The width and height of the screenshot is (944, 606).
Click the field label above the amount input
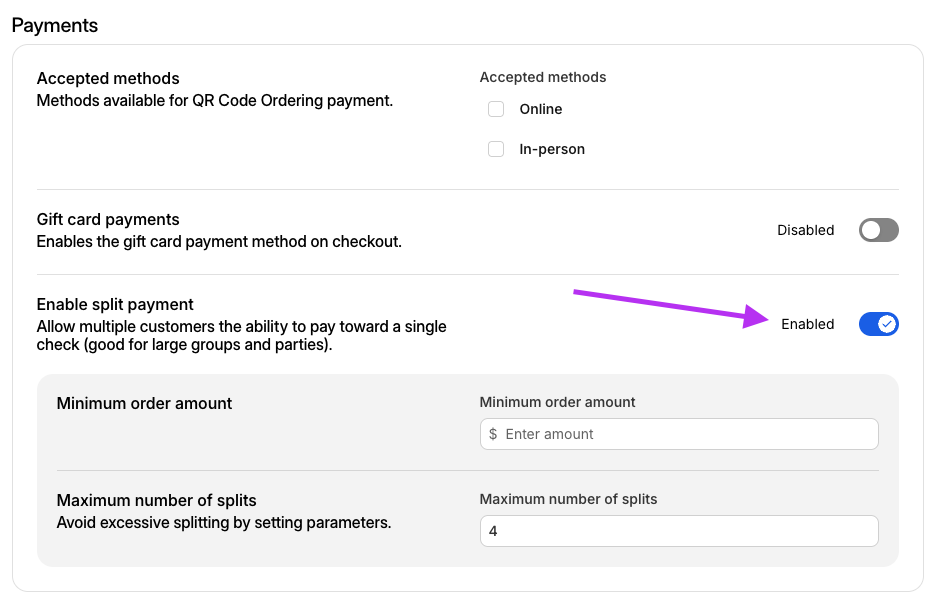557,402
